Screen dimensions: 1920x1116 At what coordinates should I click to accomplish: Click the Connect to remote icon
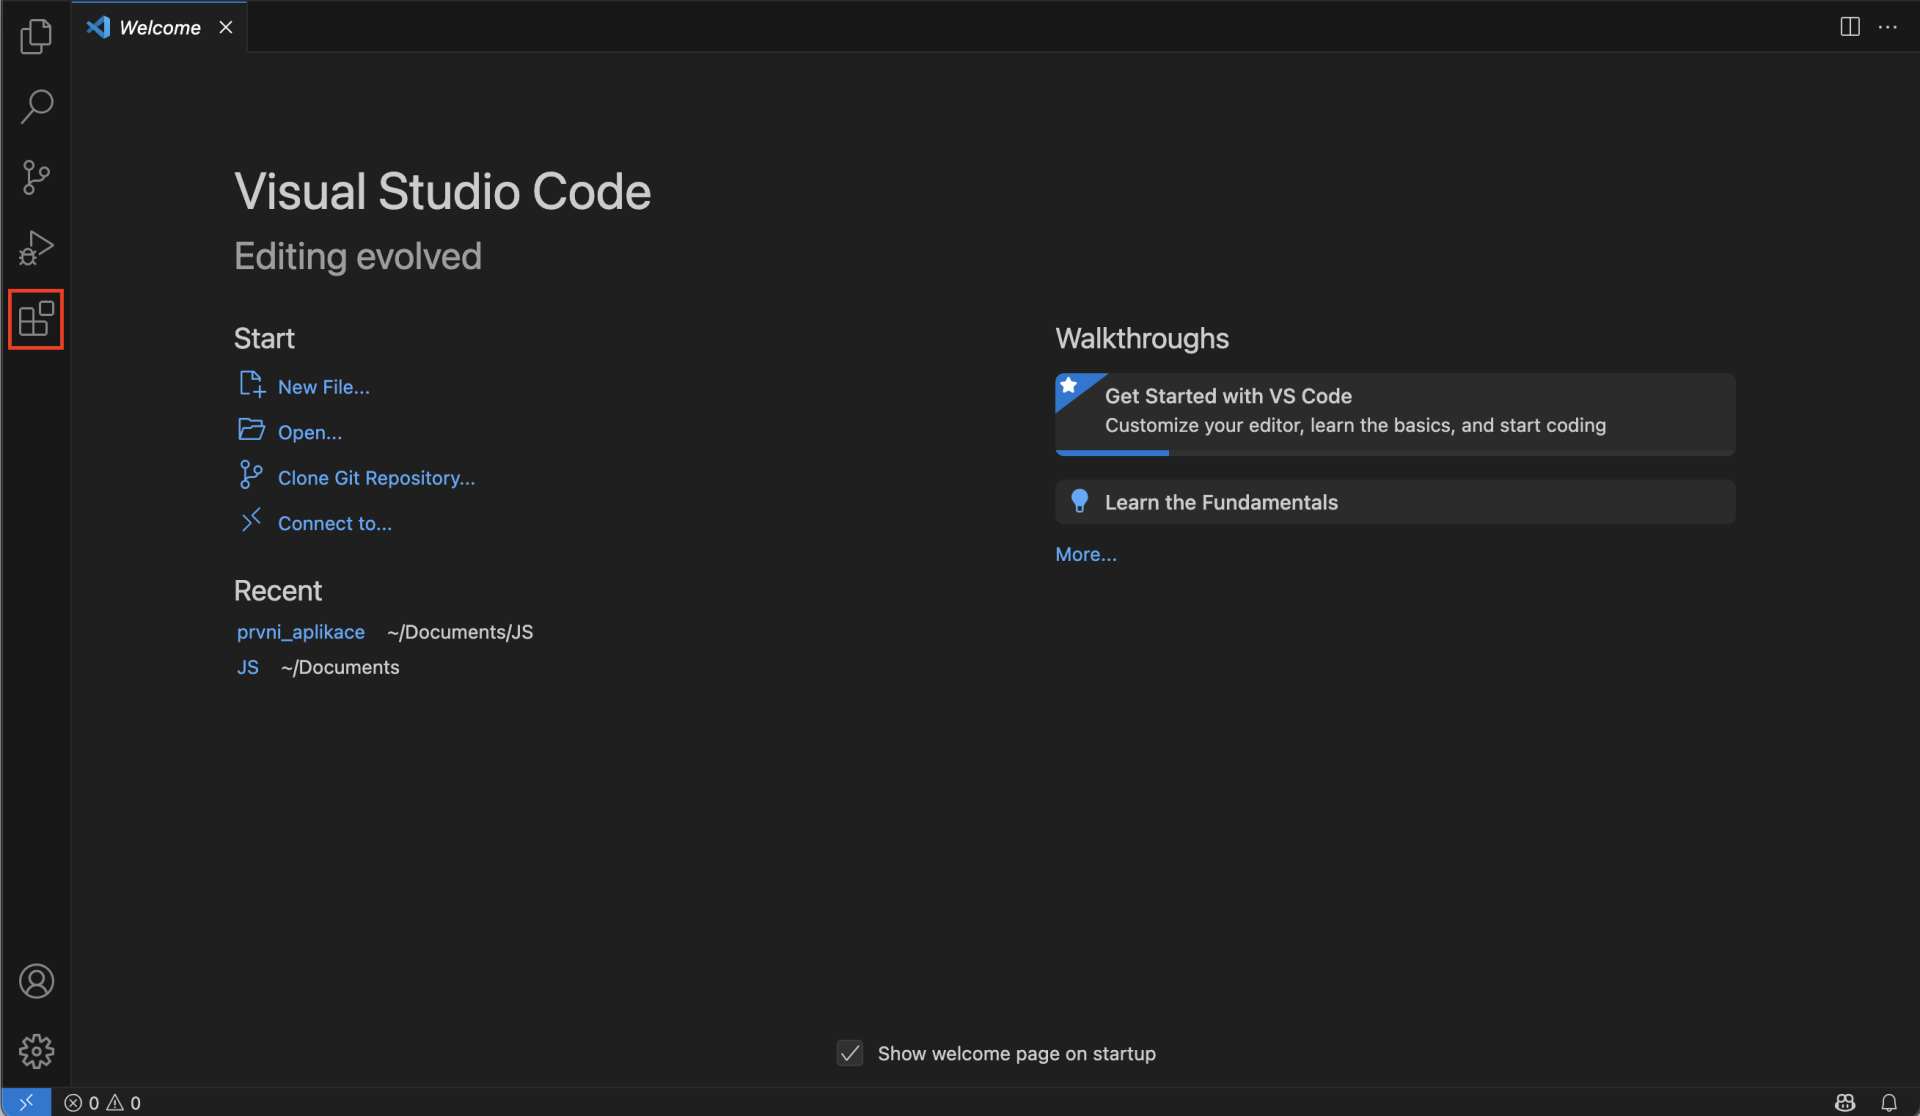(x=251, y=520)
